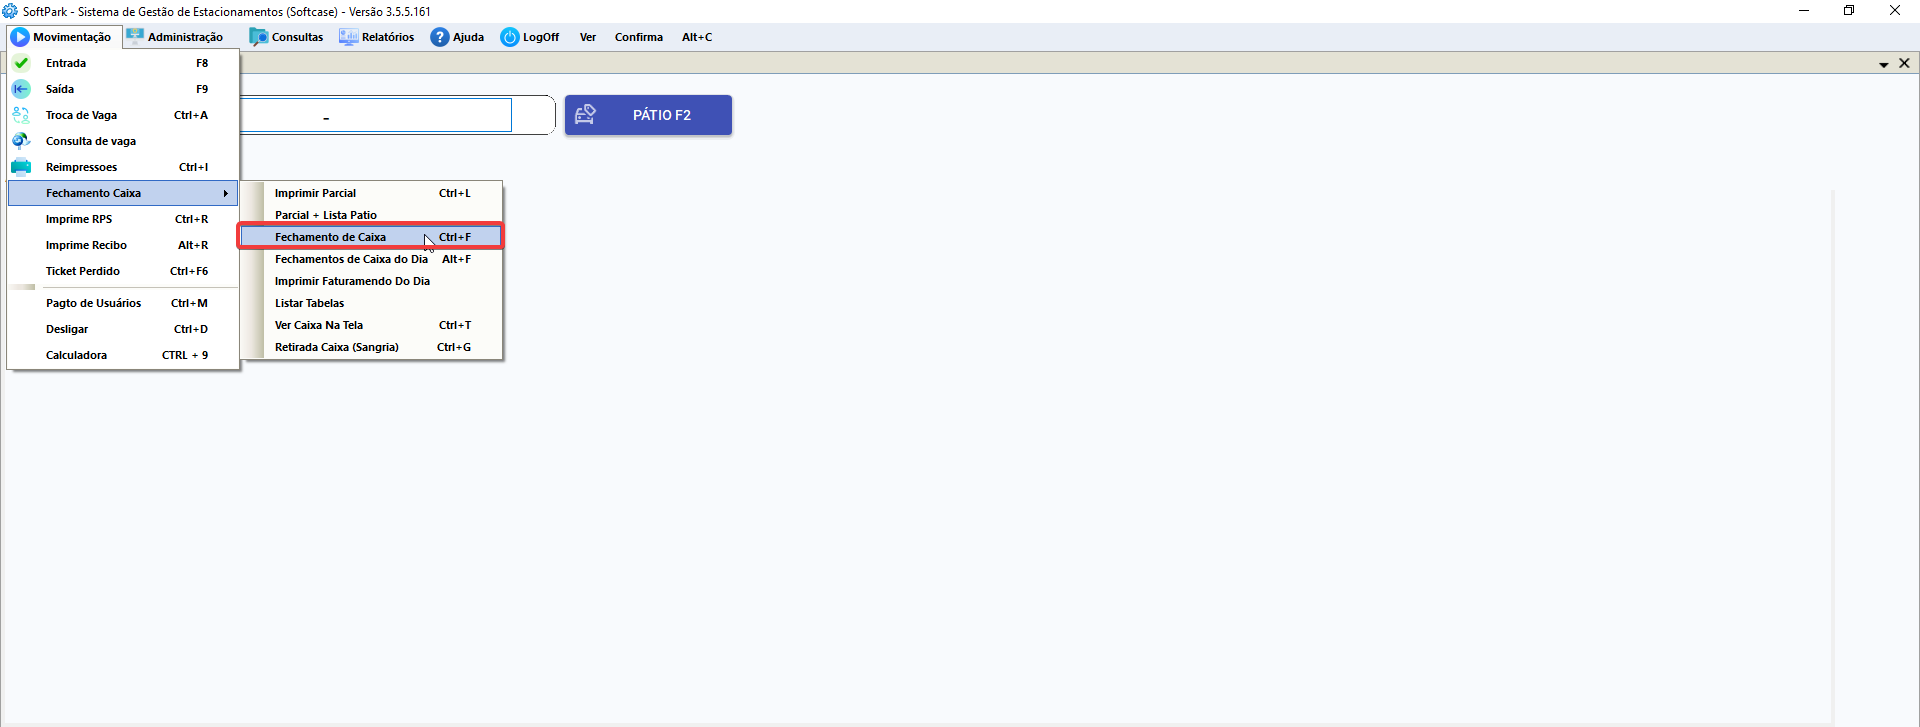1920x727 pixels.
Task: Select Fechamentos de Caixa do Dia
Action: [371, 259]
